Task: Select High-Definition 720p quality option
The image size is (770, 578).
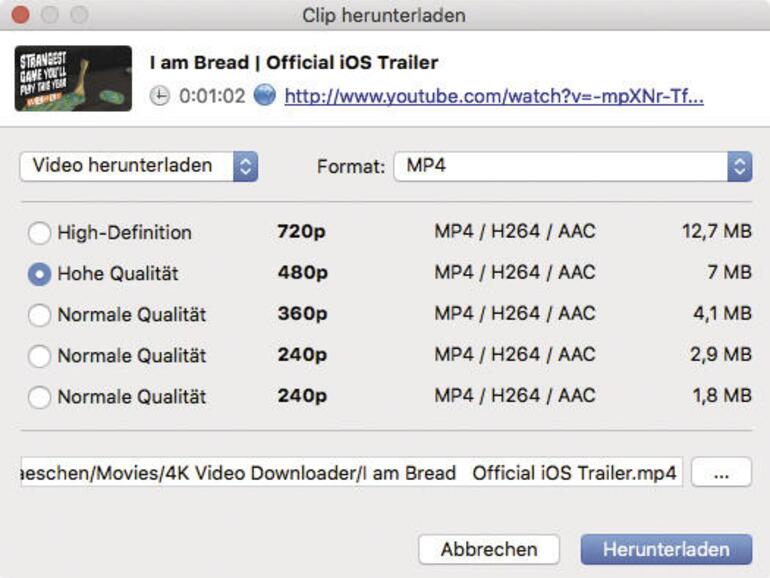Action: (x=39, y=233)
